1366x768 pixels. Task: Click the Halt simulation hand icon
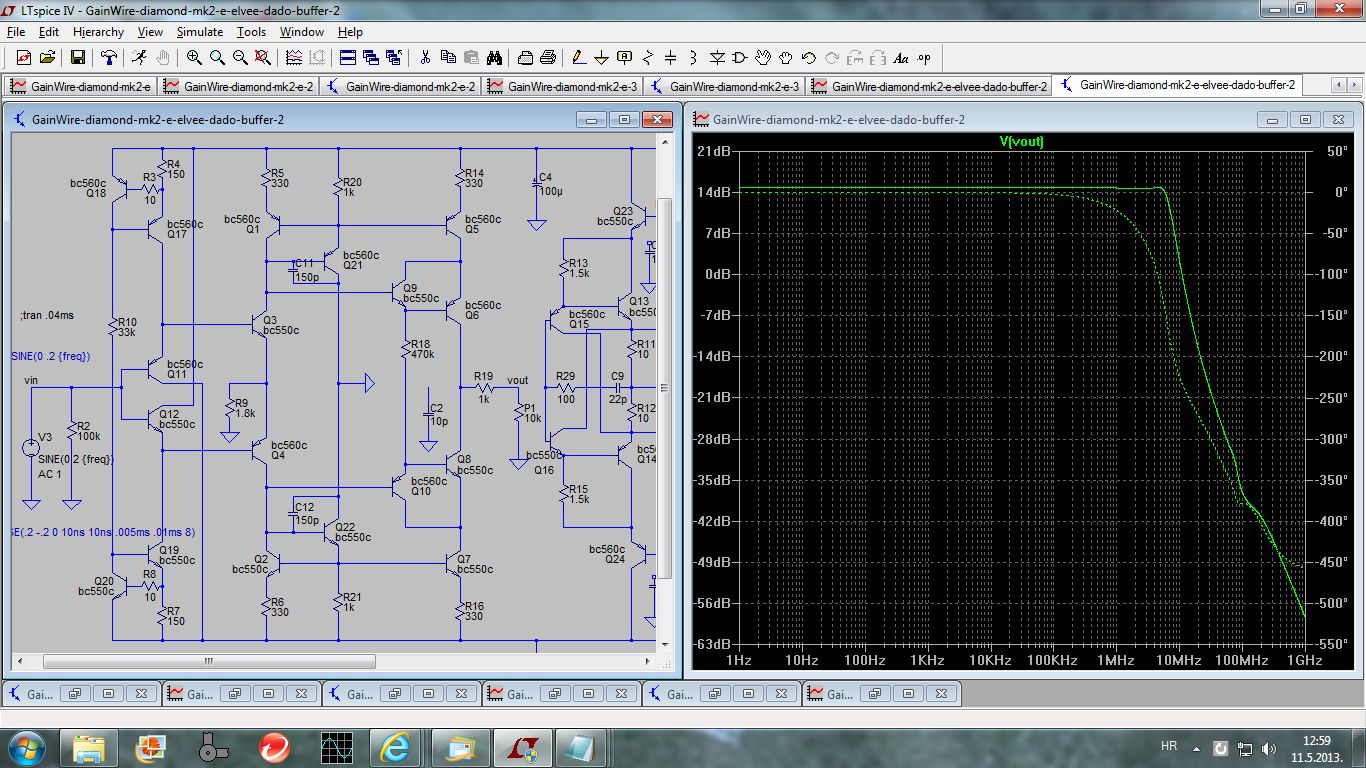163,57
